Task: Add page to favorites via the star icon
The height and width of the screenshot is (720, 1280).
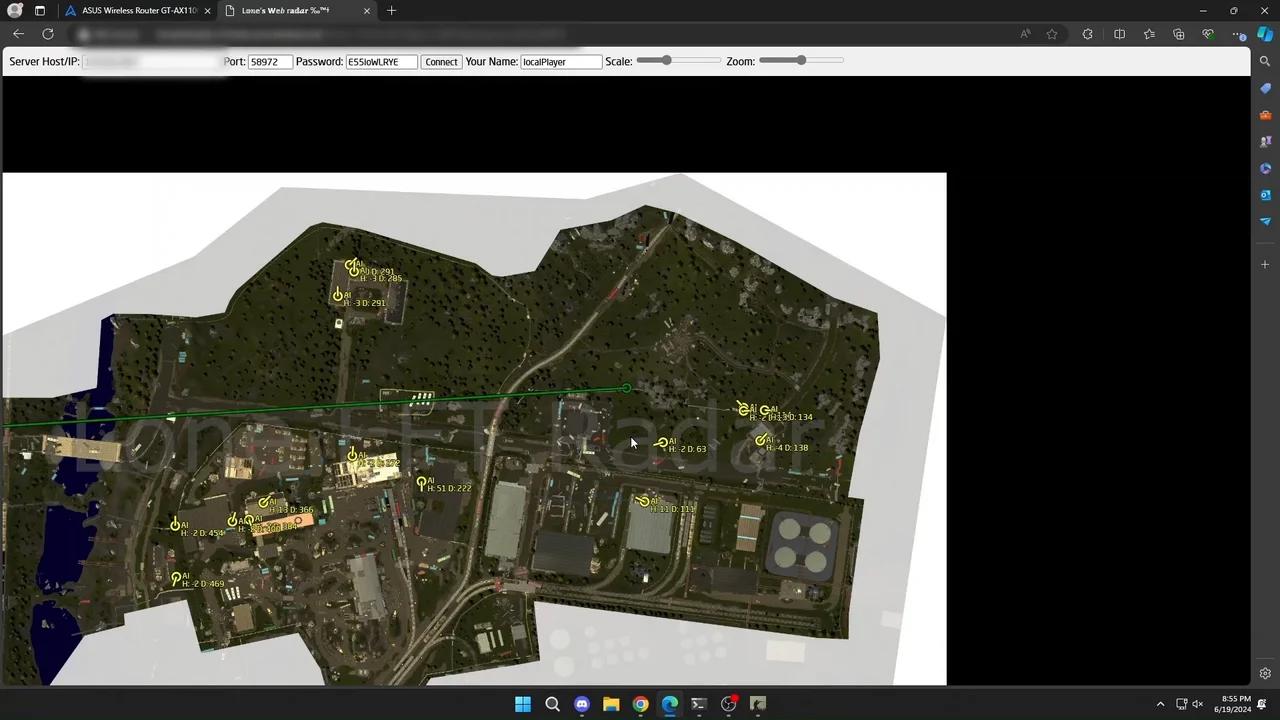Action: point(1052,33)
